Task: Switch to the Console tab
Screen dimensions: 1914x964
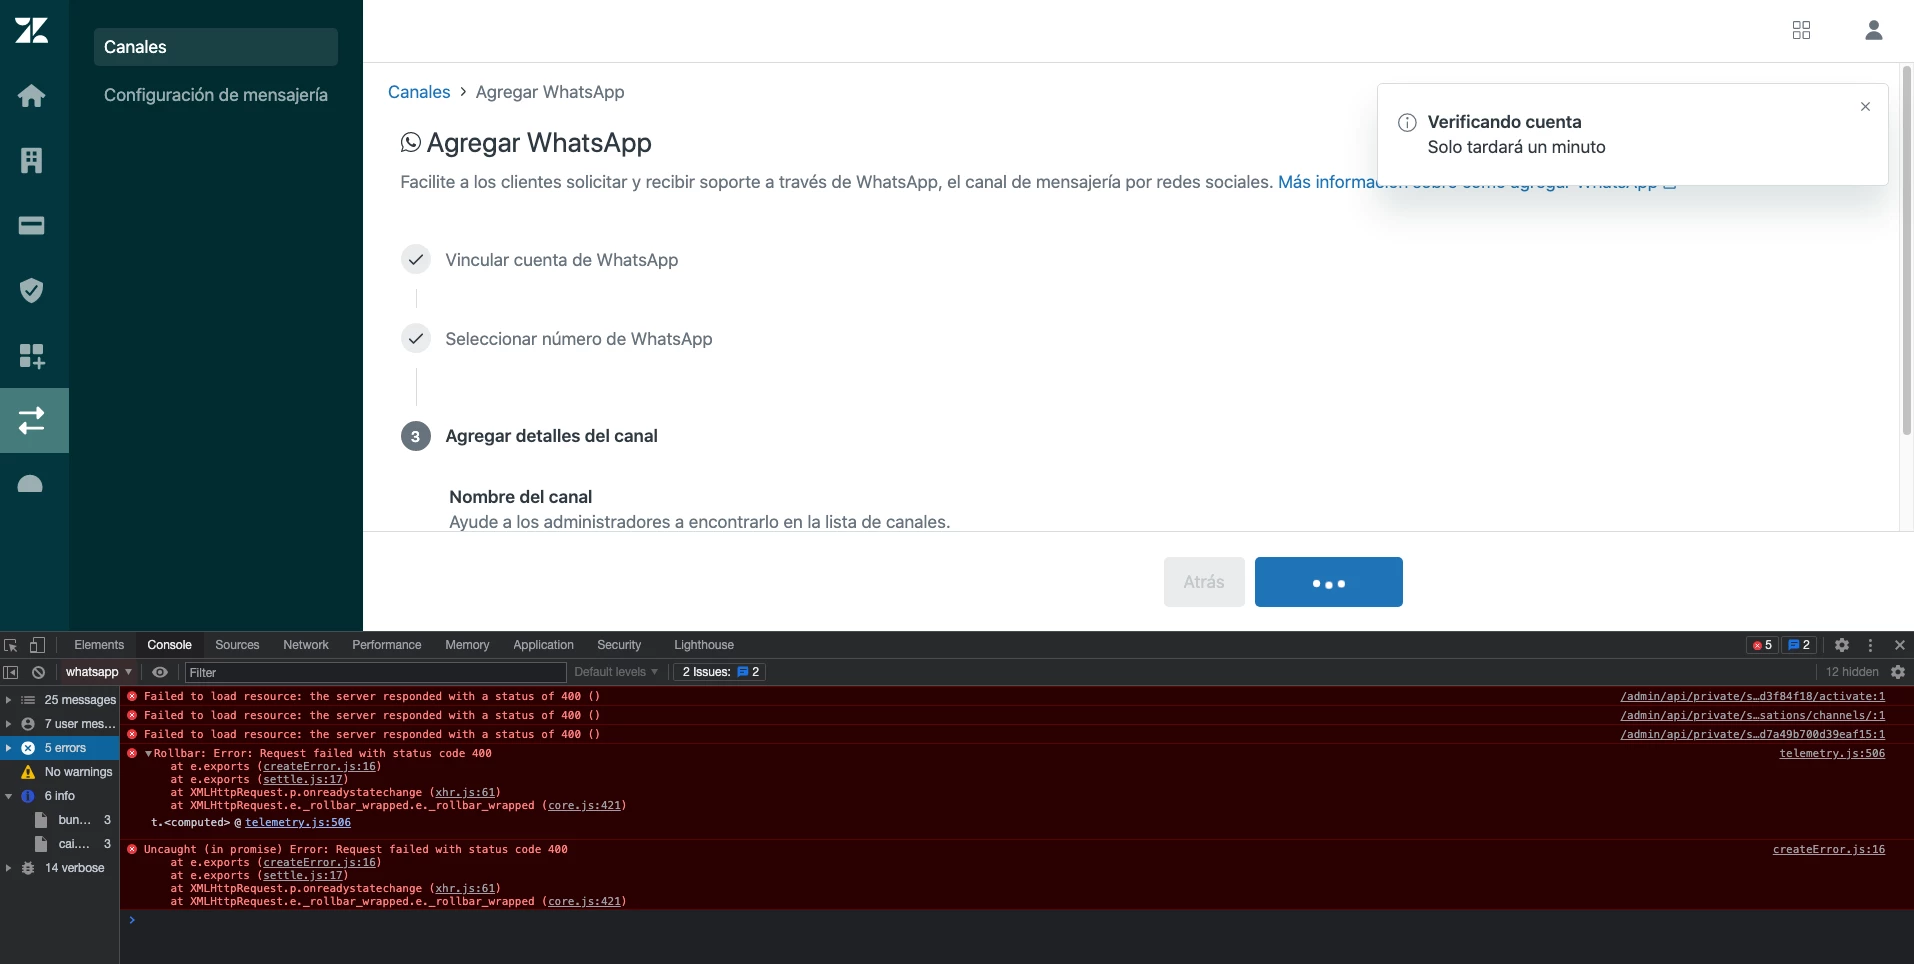Action: click(169, 645)
